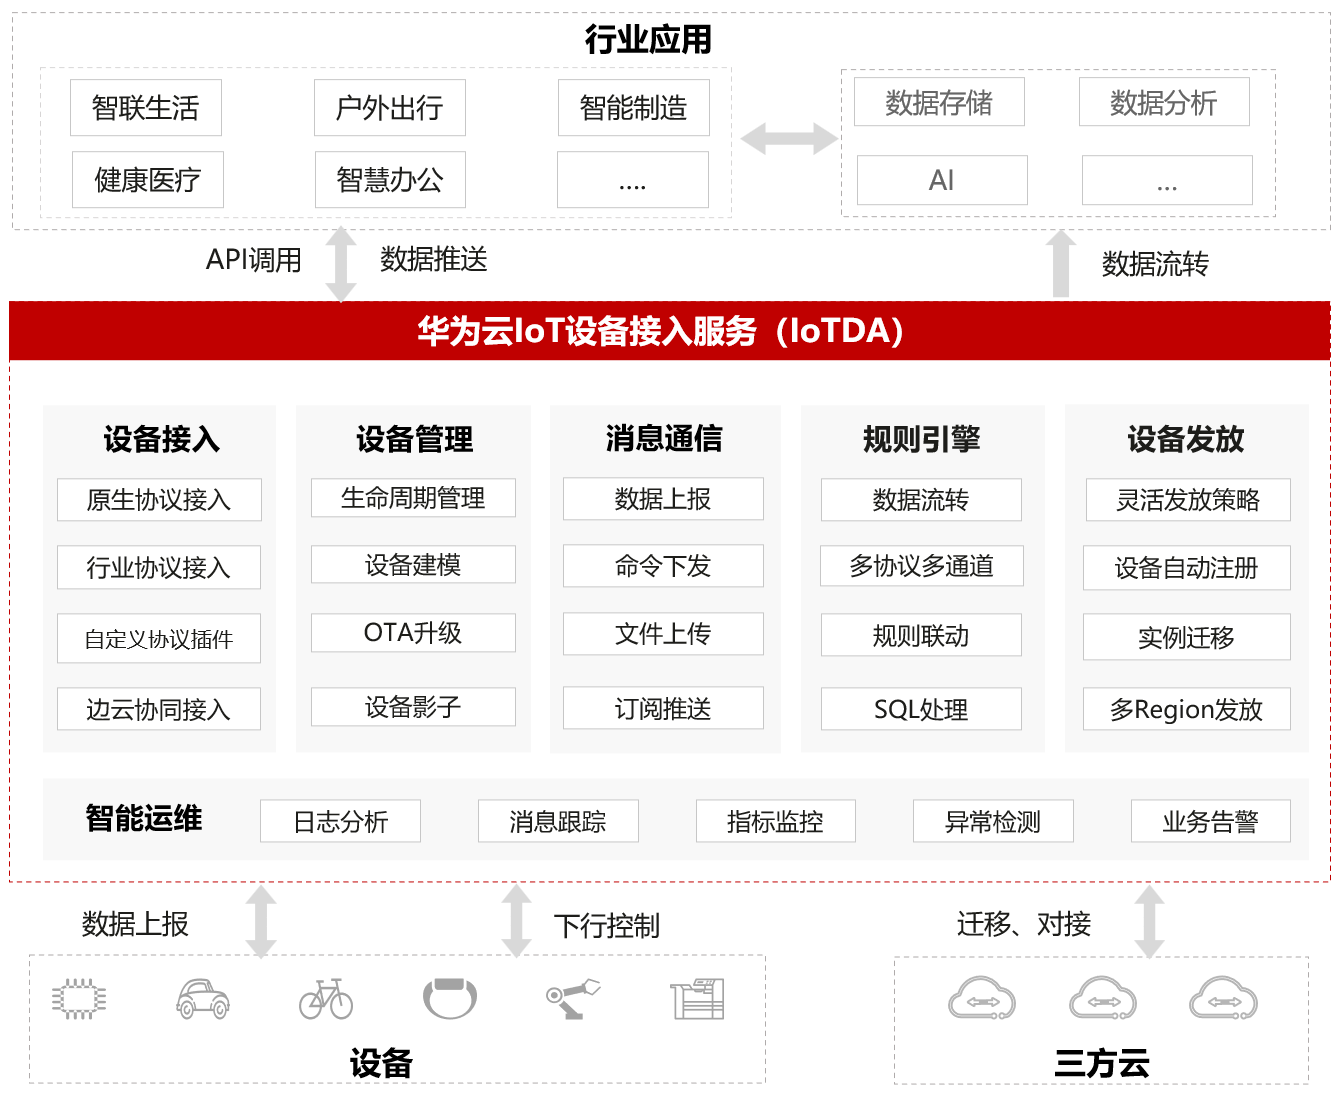Click the 设备影子 item
The height and width of the screenshot is (1093, 1337).
click(412, 707)
